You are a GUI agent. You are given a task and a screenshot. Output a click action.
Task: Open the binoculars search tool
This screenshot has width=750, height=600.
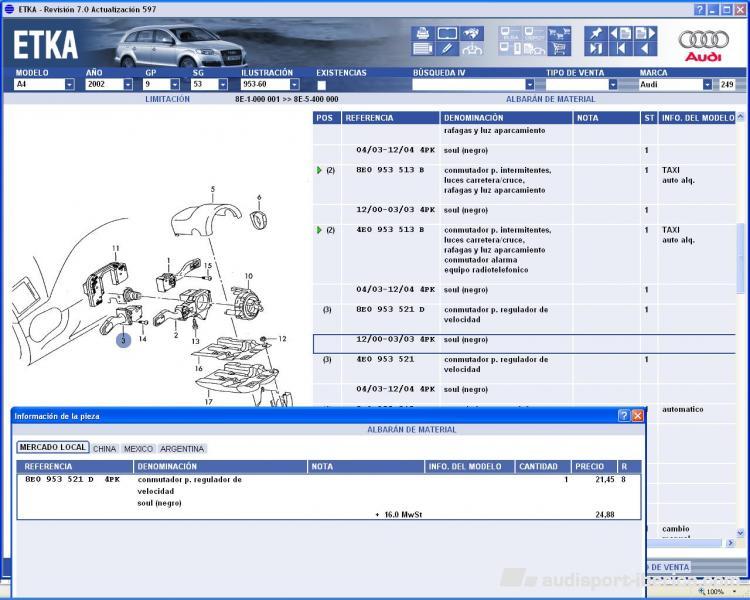pos(471,33)
